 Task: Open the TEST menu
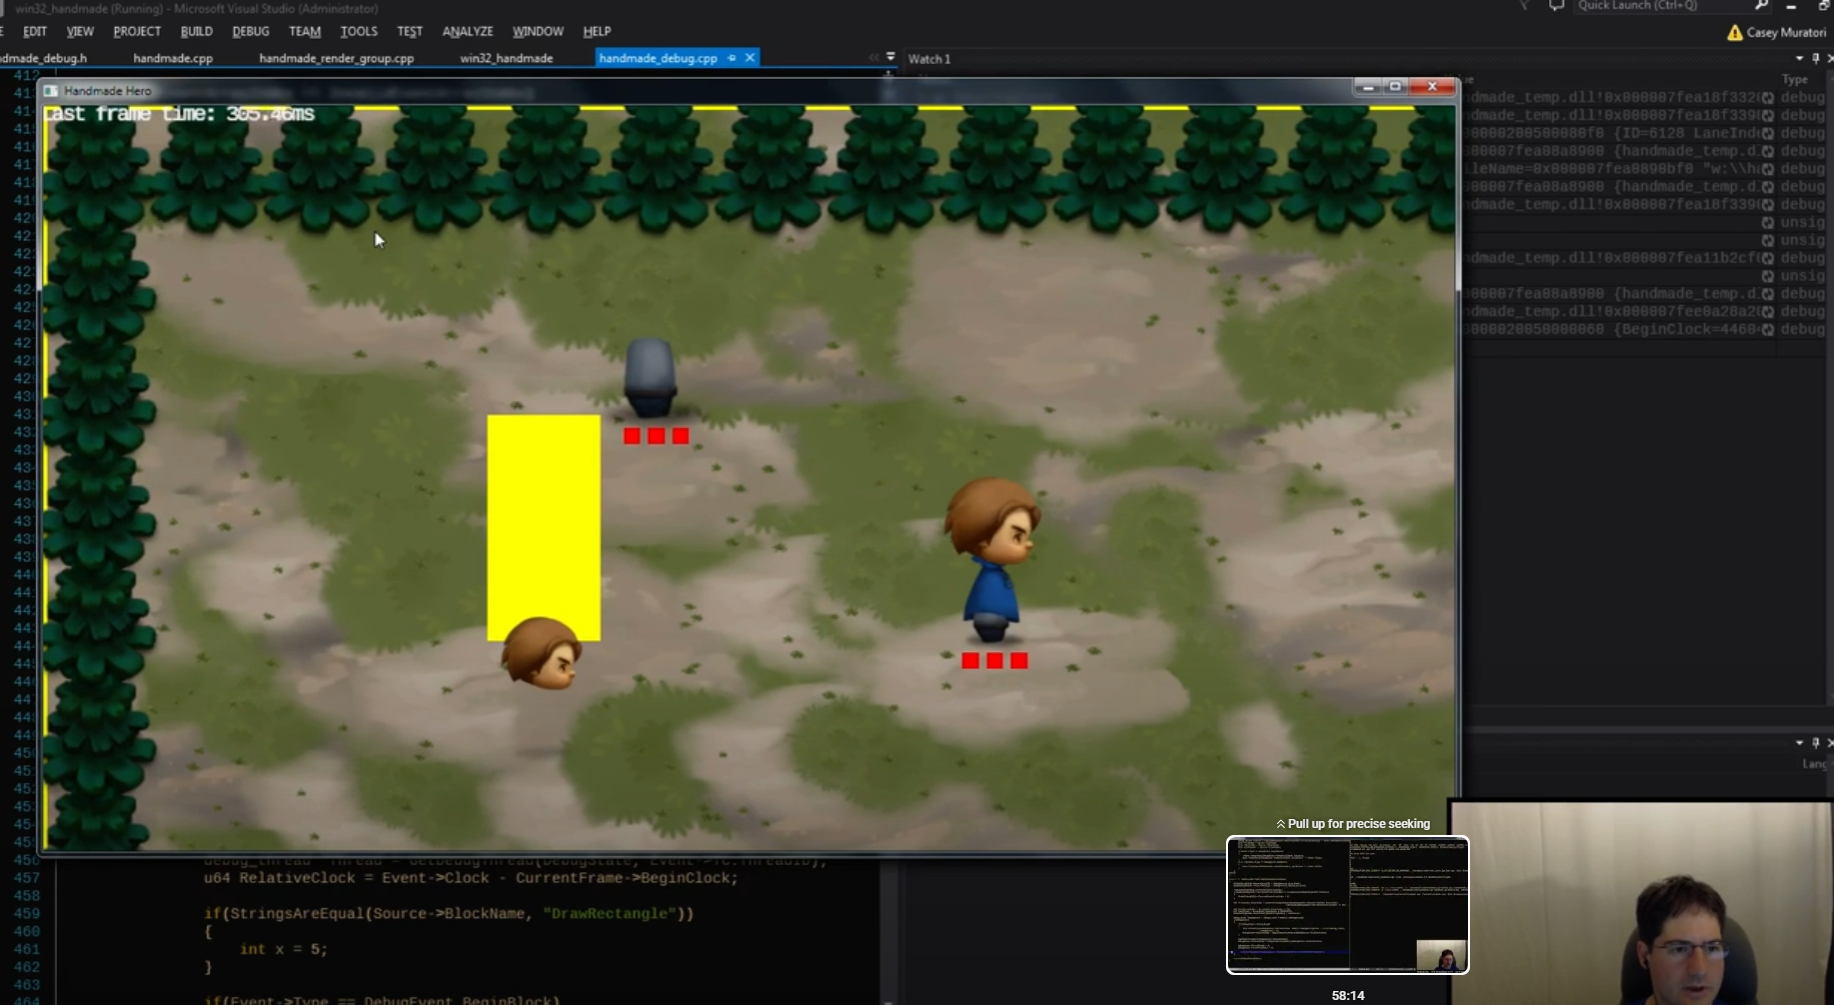click(410, 31)
